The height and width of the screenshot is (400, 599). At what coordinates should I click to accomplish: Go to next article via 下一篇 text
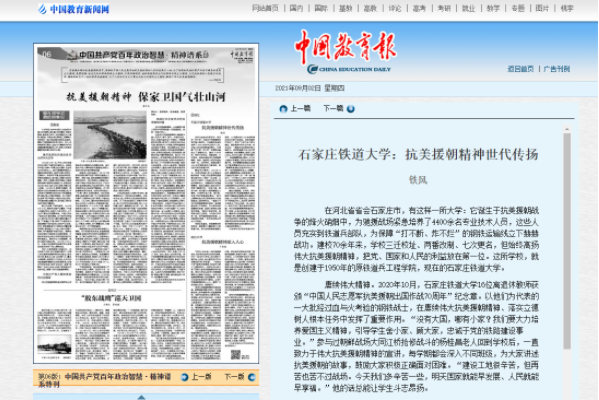click(x=333, y=109)
